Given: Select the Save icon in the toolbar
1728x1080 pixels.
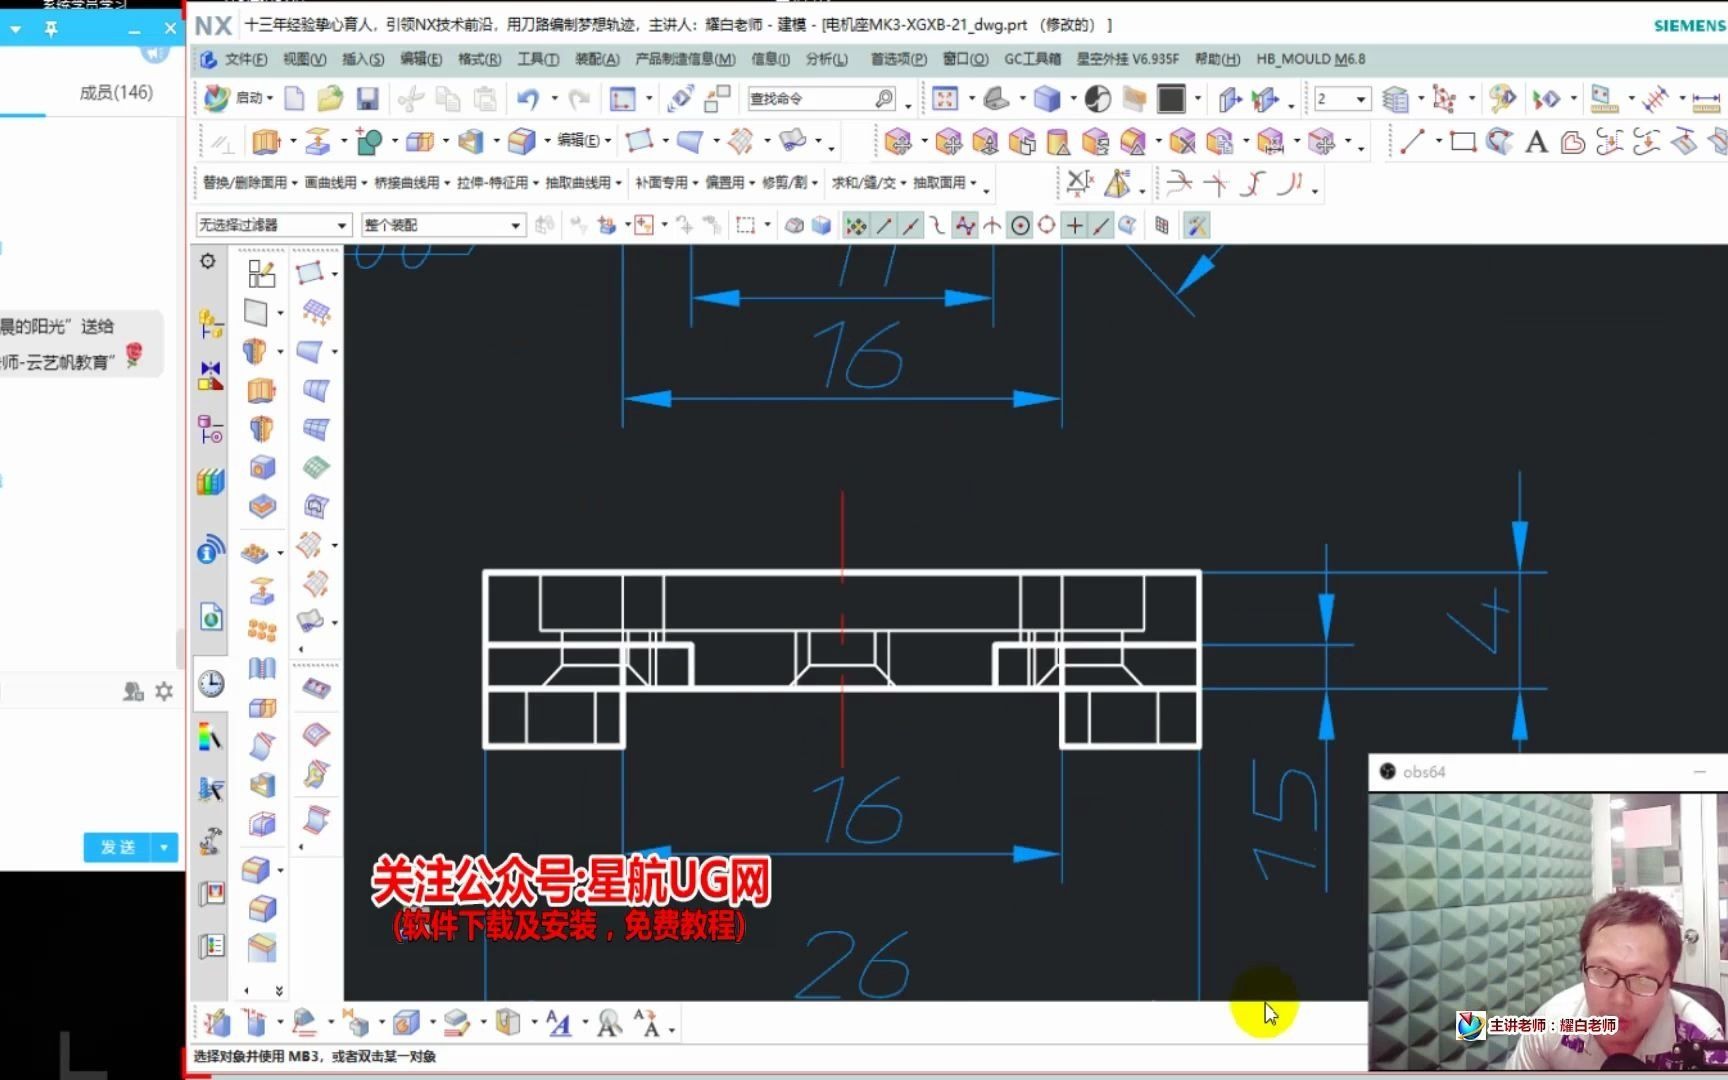Looking at the screenshot, I should 368,98.
